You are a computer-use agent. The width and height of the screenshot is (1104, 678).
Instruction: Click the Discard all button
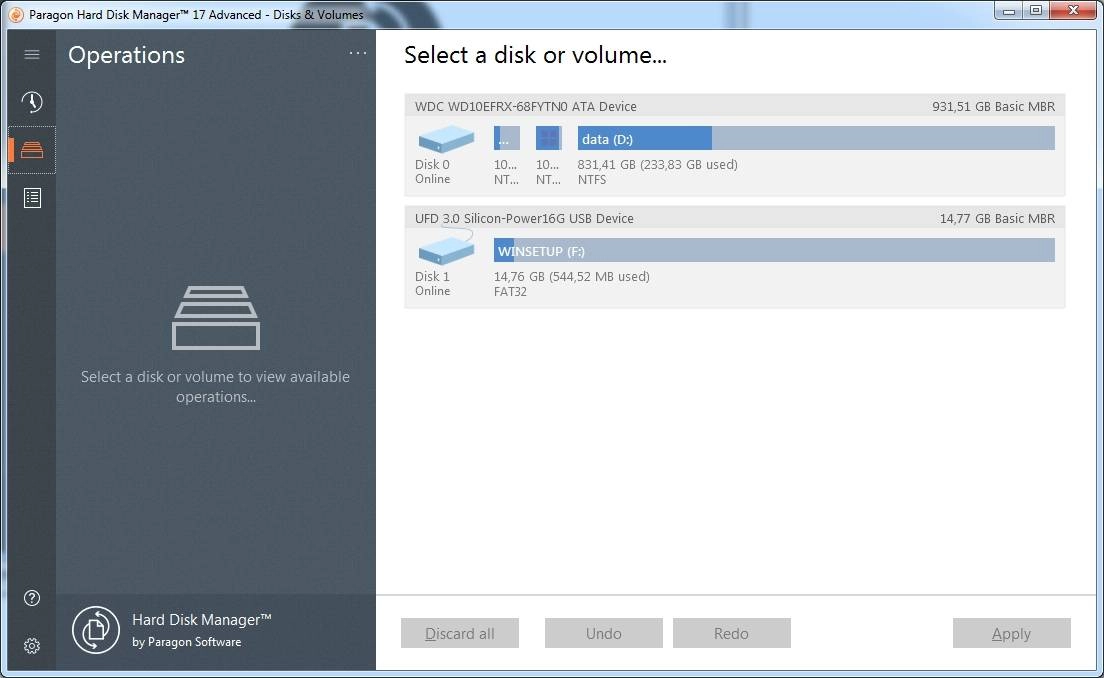[460, 633]
